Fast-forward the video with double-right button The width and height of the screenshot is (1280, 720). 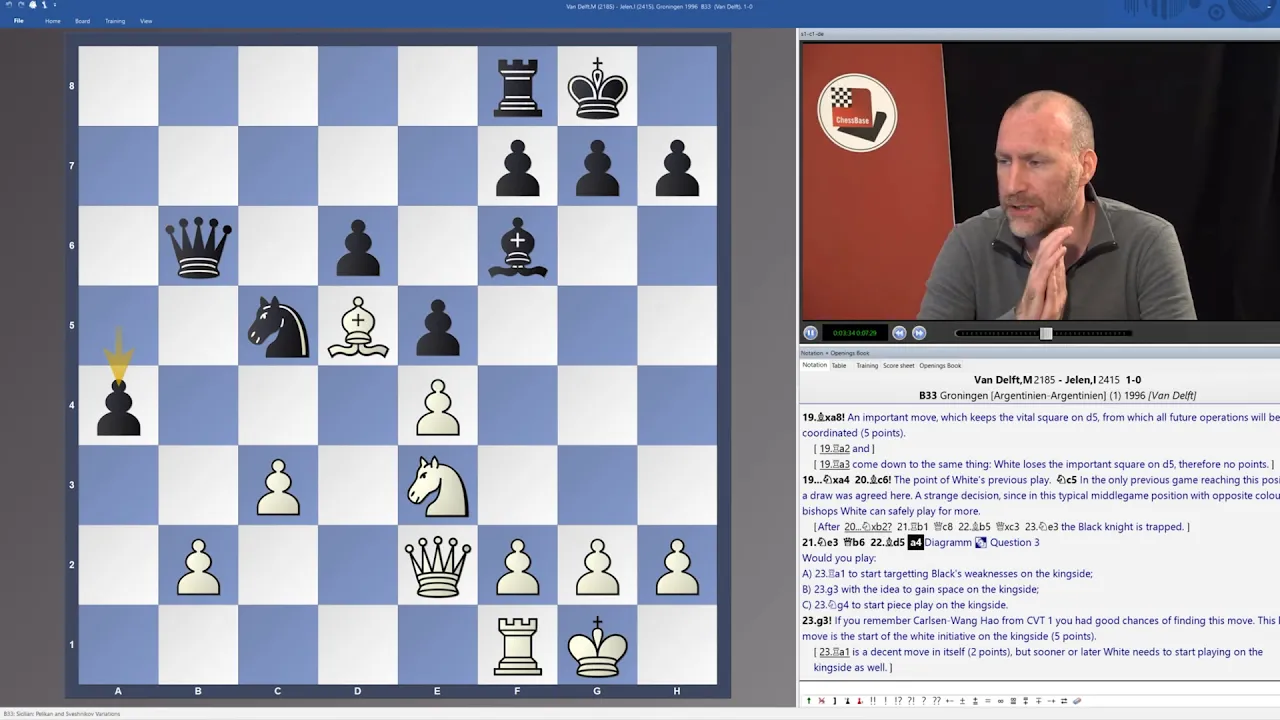[x=919, y=333]
